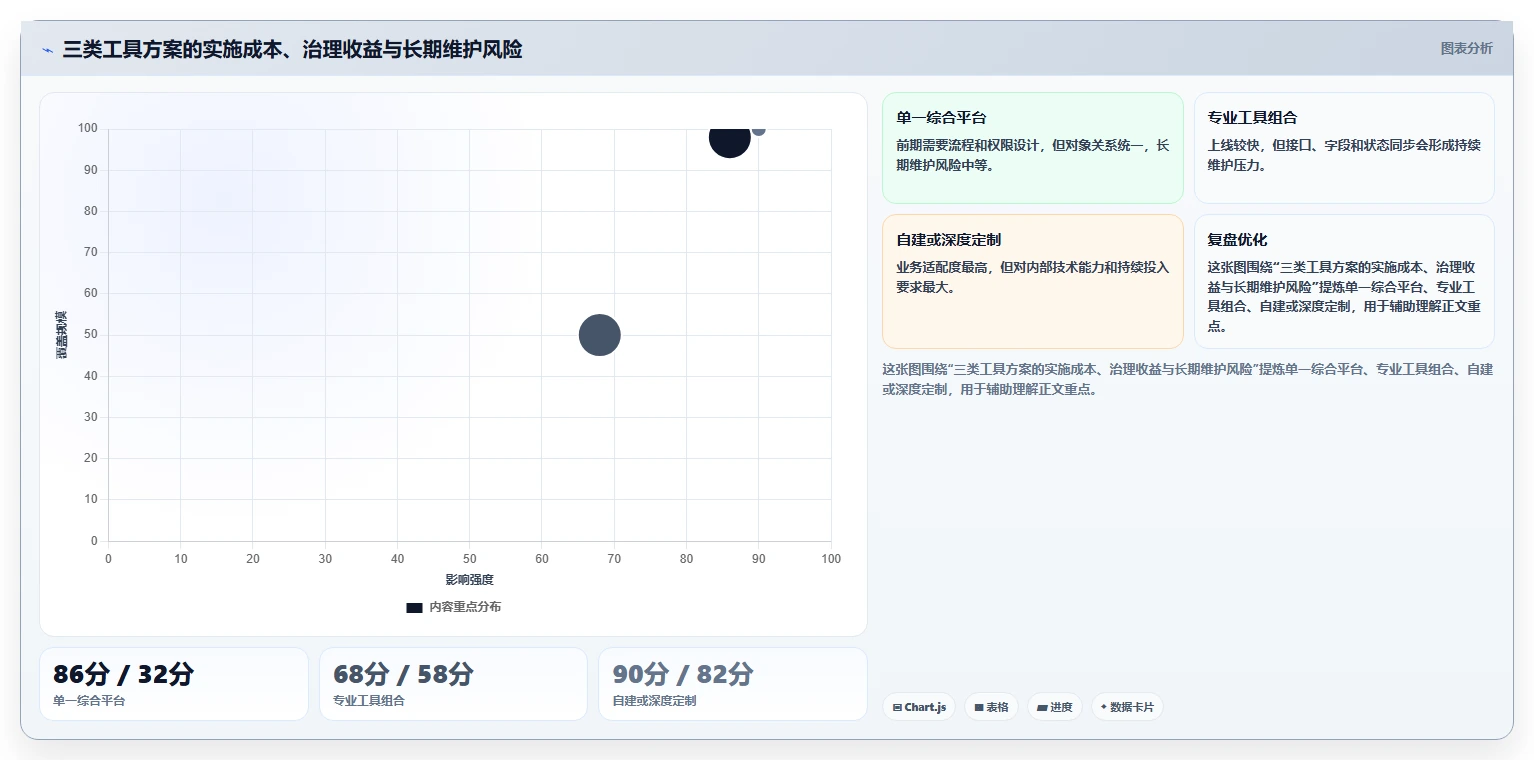The width and height of the screenshot is (1534, 760).
Task: Select the 表格 tag chip
Action: (991, 707)
